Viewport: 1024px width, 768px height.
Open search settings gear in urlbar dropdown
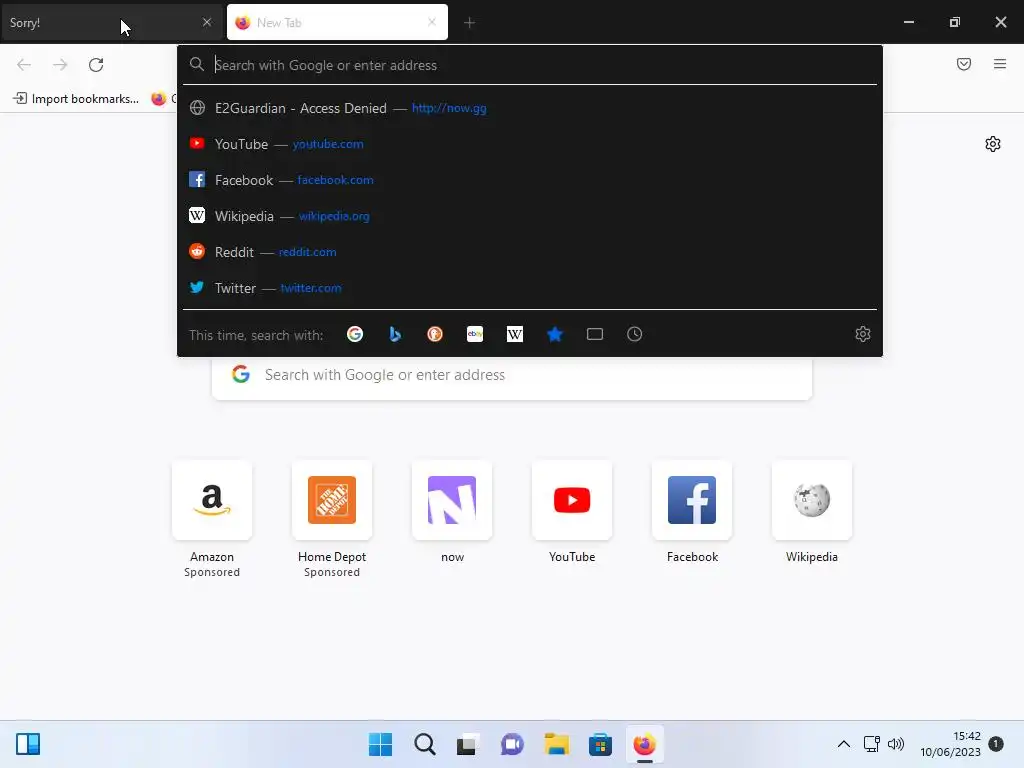point(863,334)
